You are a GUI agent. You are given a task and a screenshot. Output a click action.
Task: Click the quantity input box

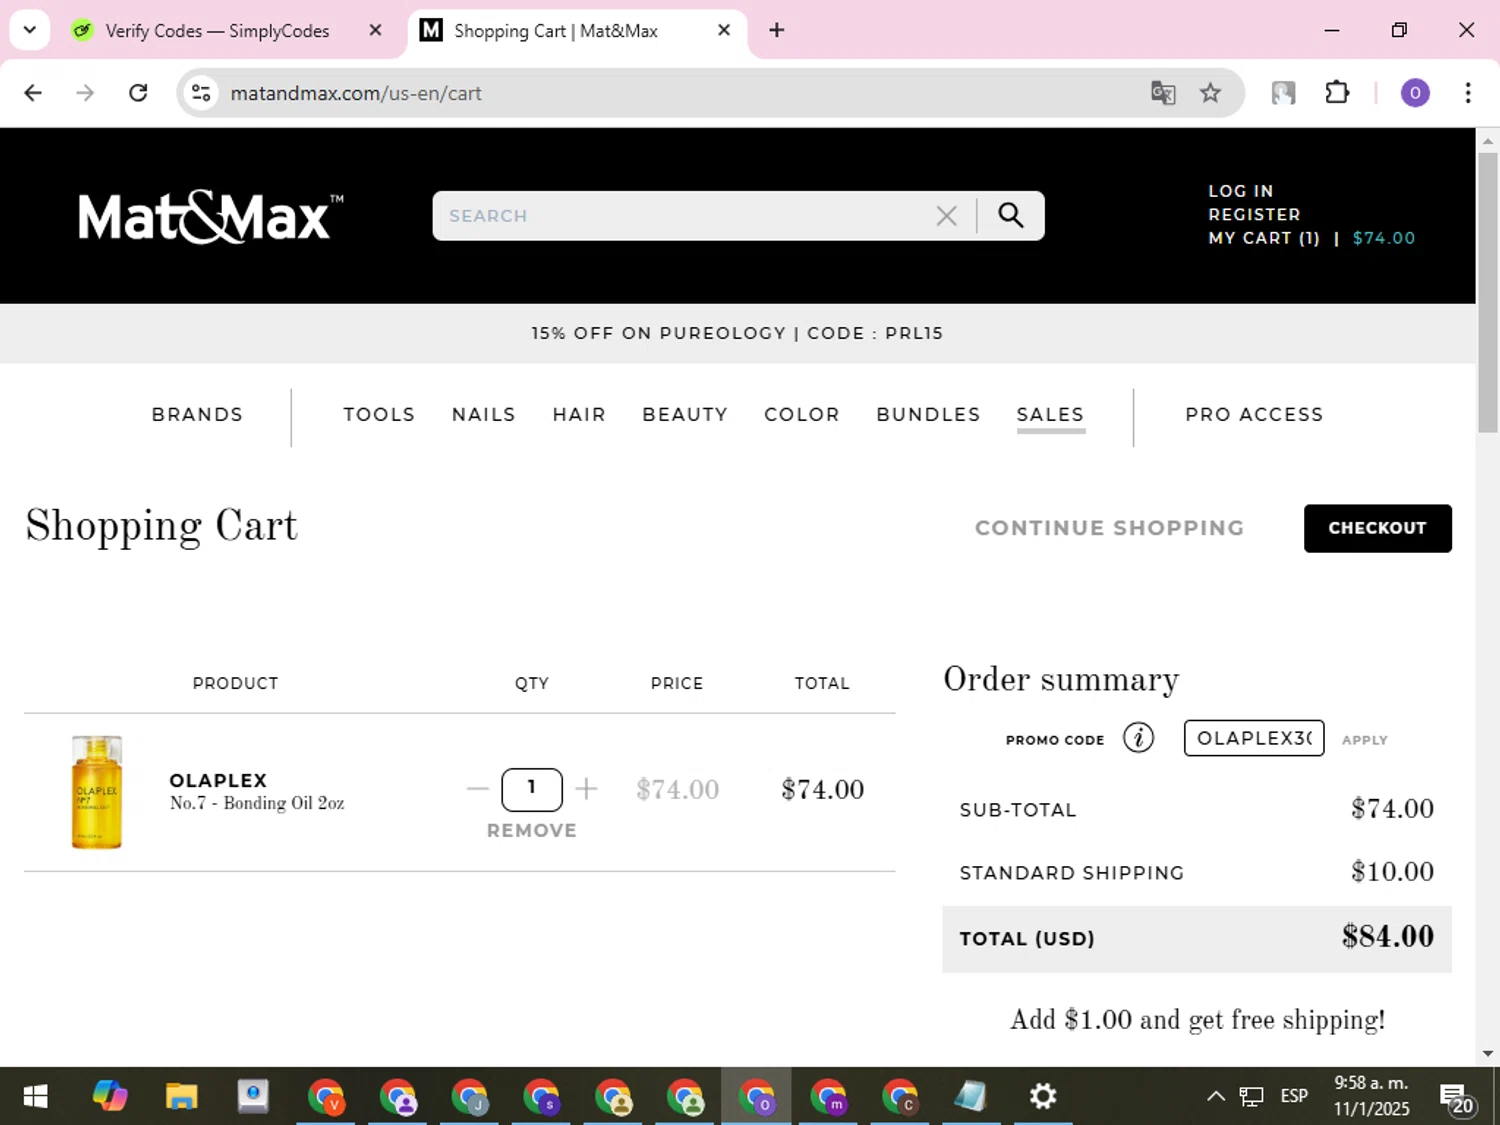(532, 789)
